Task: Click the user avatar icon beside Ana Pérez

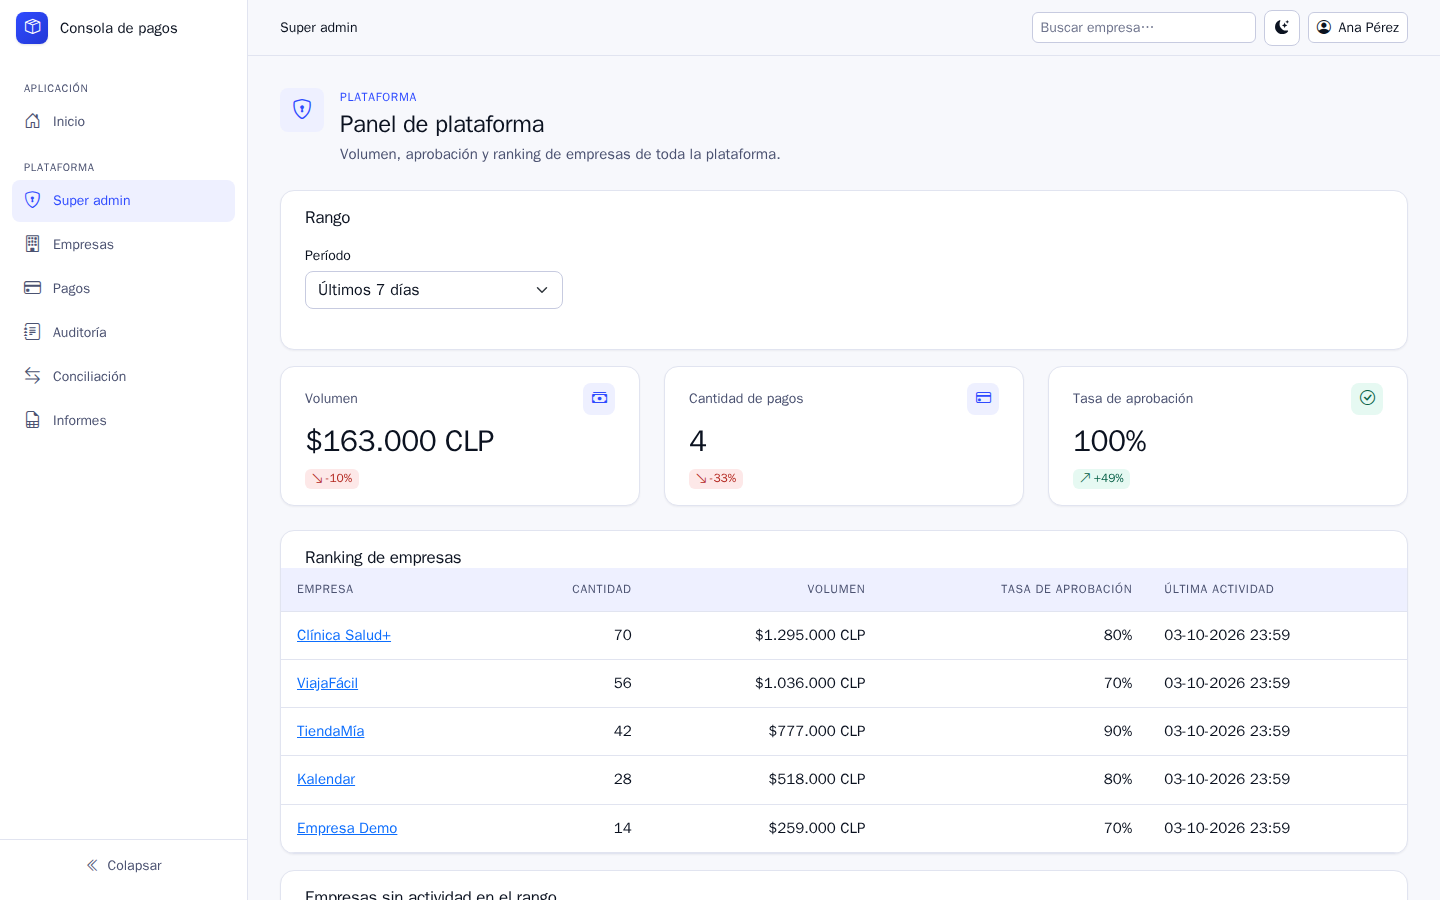Action: click(1324, 27)
